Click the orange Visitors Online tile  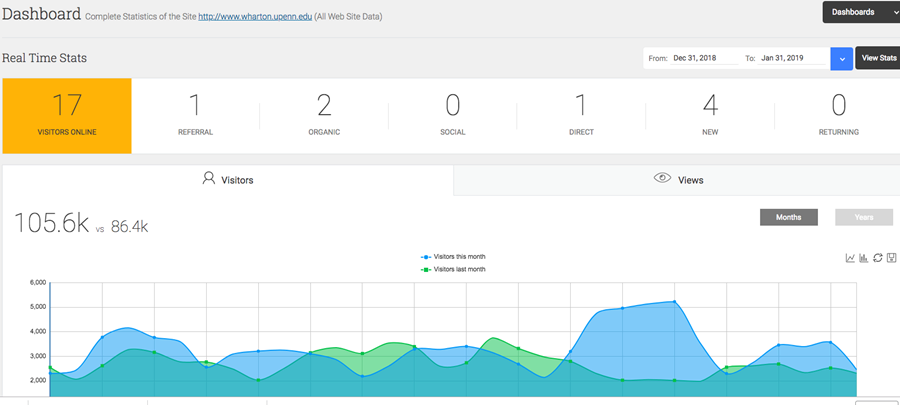(x=67, y=116)
